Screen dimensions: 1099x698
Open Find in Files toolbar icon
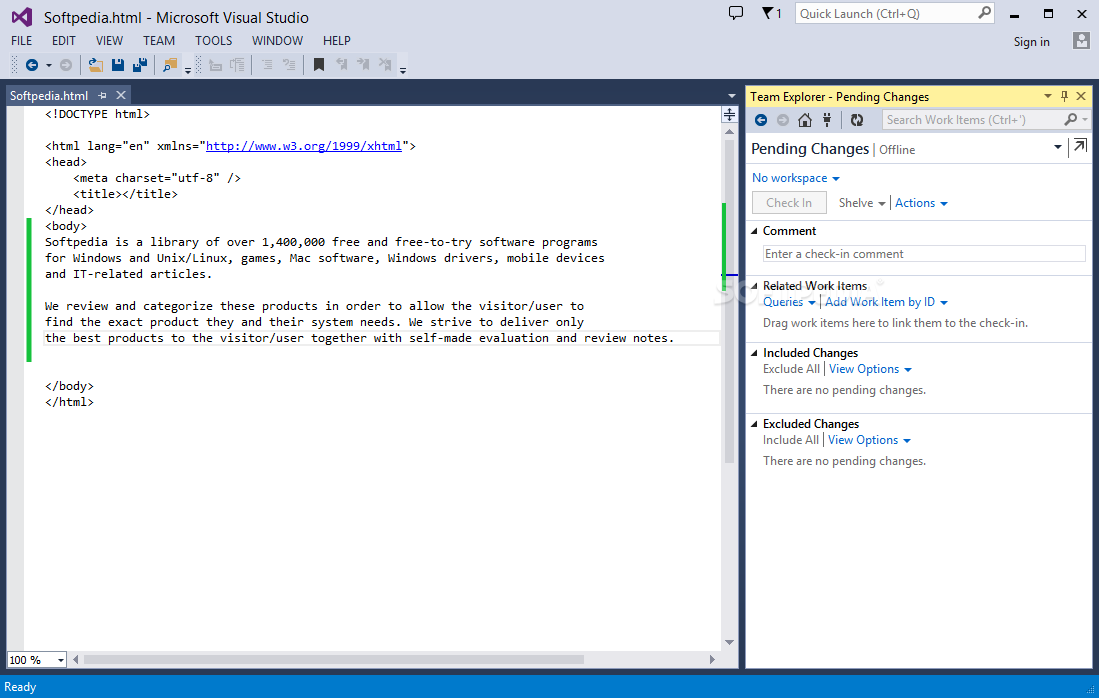pyautogui.click(x=169, y=65)
